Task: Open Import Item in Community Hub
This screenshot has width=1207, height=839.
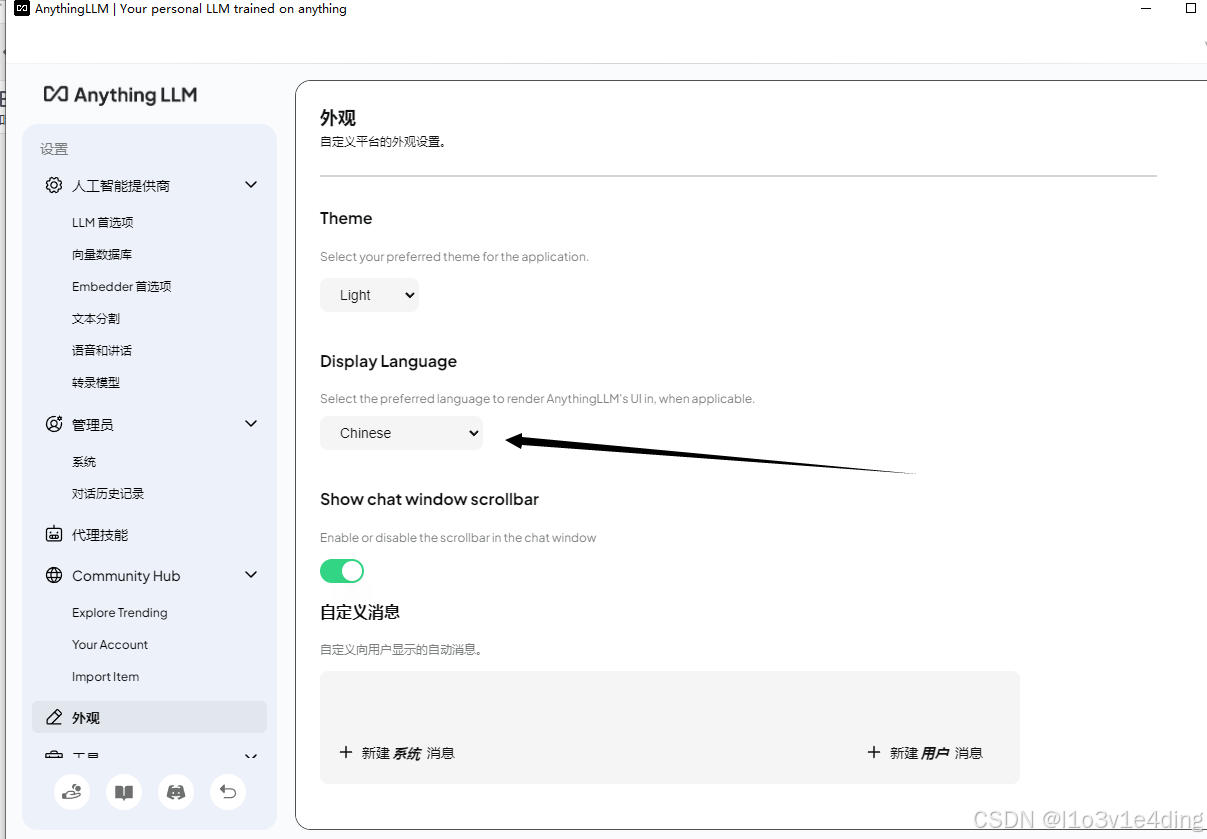Action: coord(105,676)
